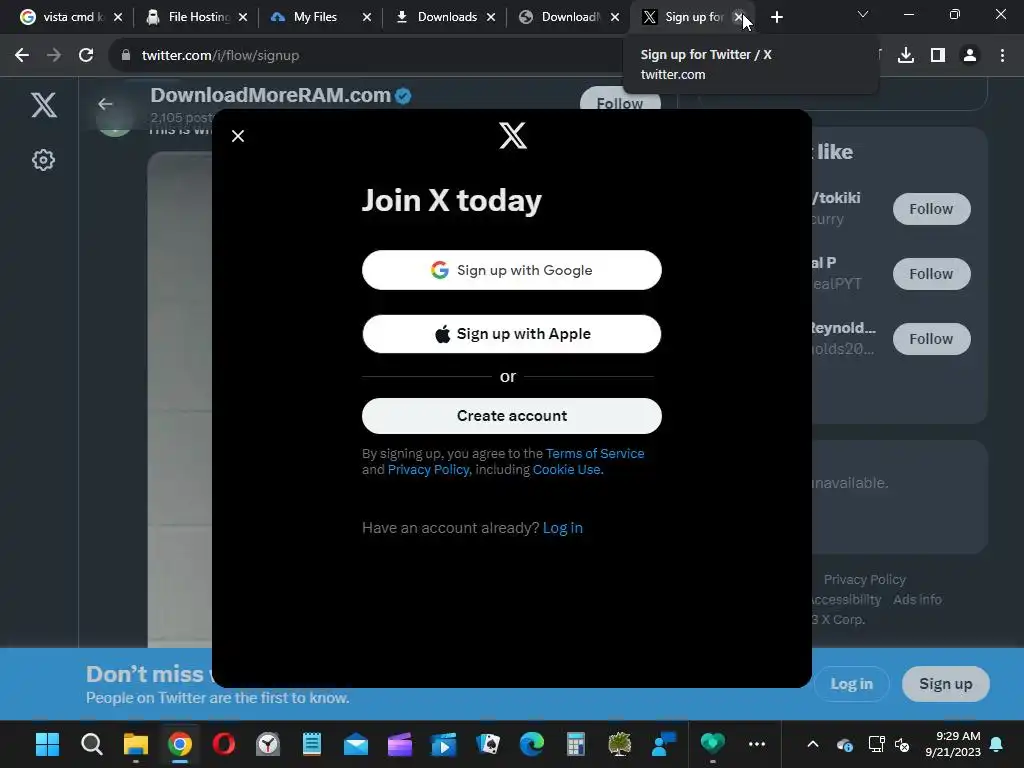Close the Sign up for Twitter tab
This screenshot has width=1024, height=768.
coord(739,17)
